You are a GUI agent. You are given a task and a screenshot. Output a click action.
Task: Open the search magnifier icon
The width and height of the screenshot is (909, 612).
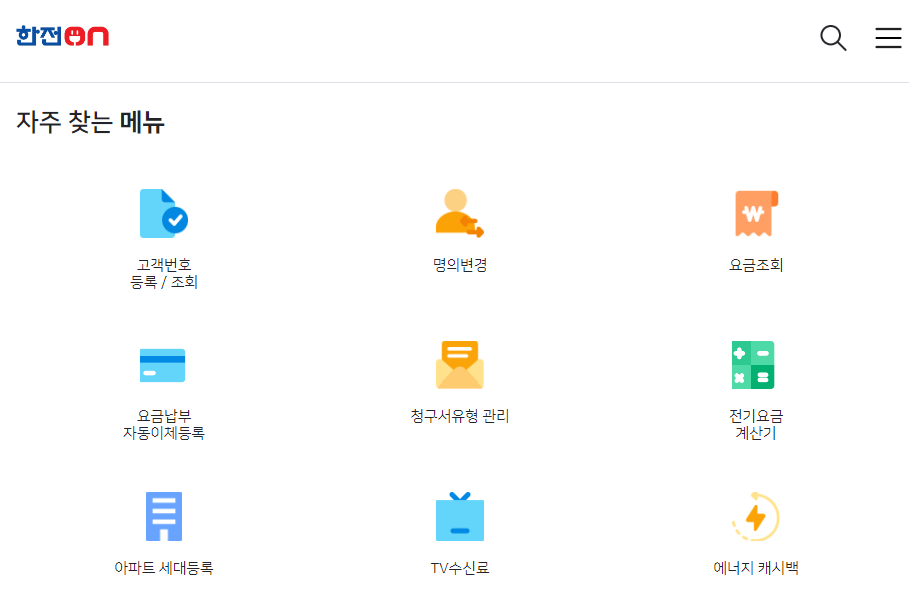[833, 38]
